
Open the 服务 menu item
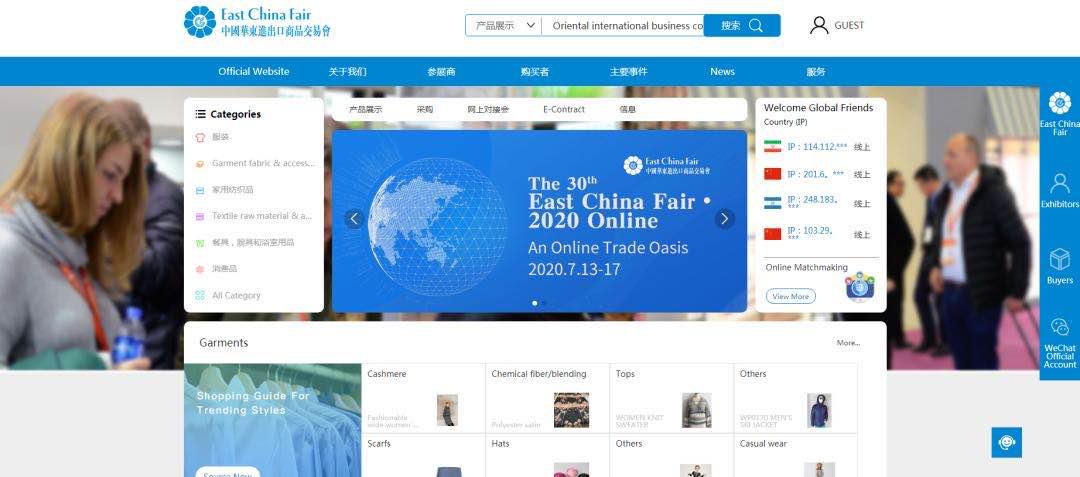[x=816, y=72]
